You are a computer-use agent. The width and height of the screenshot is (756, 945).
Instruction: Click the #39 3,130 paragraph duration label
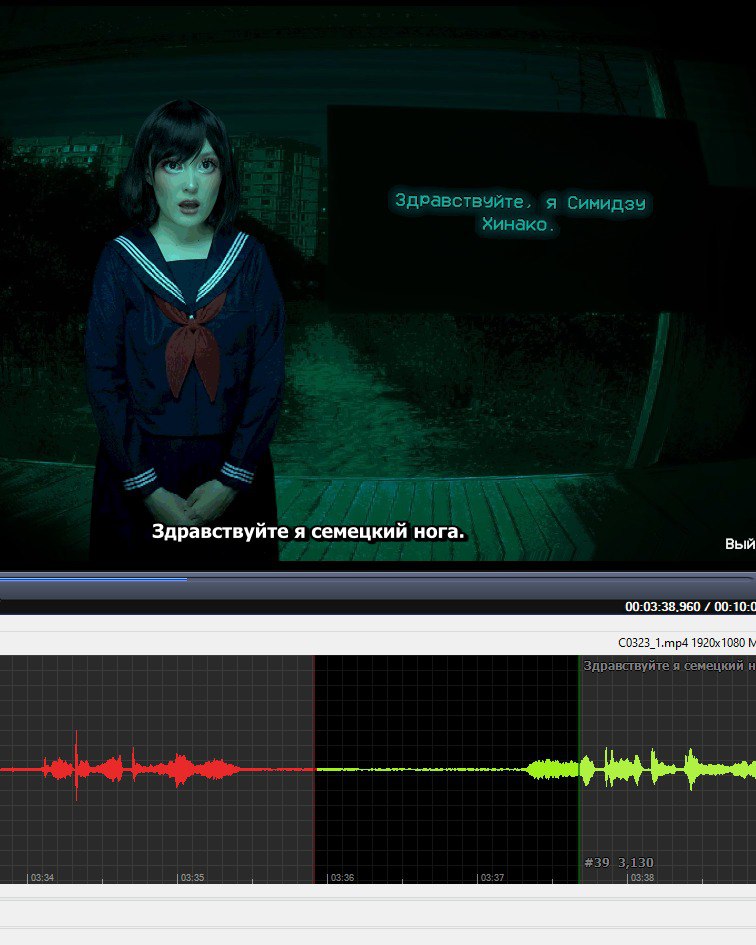pyautogui.click(x=619, y=862)
